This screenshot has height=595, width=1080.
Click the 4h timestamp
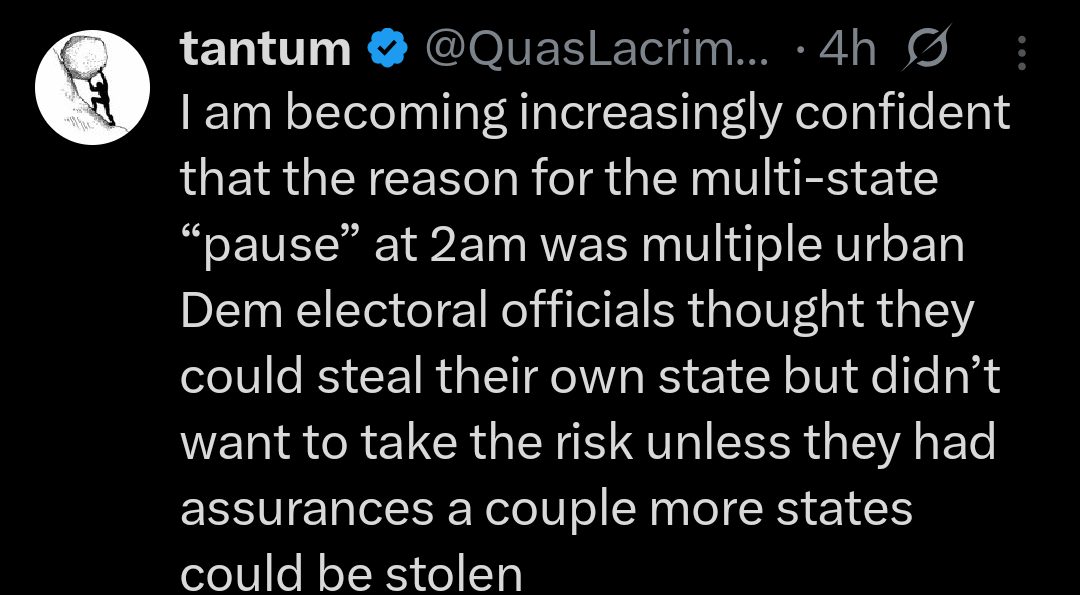point(849,50)
